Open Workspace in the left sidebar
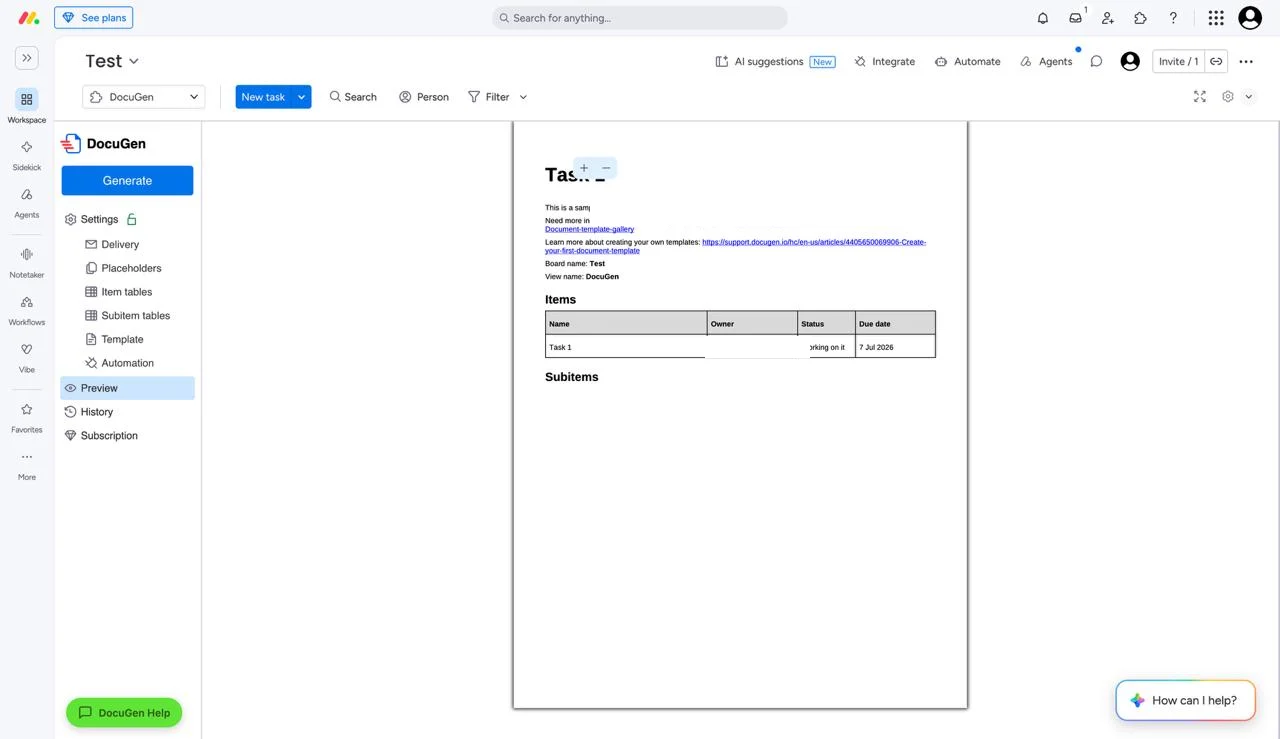1280x739 pixels. [27, 106]
